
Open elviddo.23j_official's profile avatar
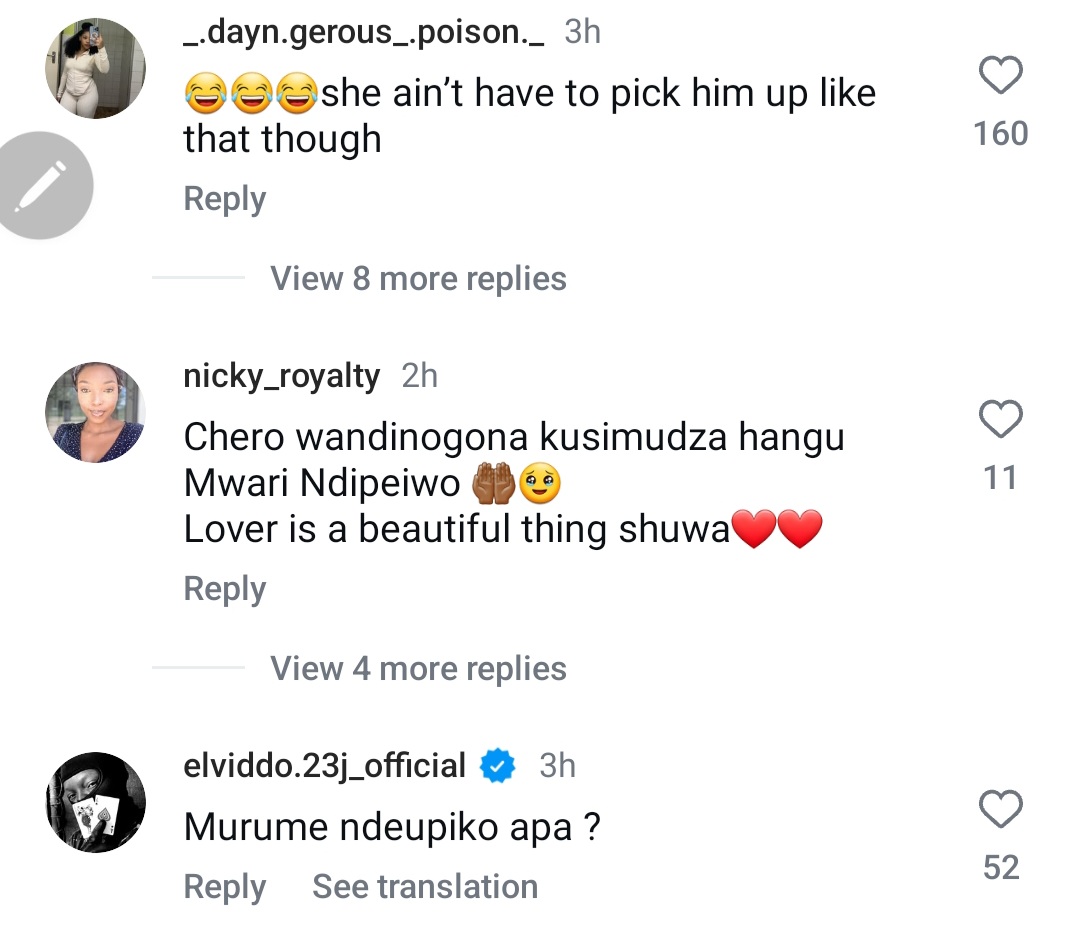(x=96, y=802)
